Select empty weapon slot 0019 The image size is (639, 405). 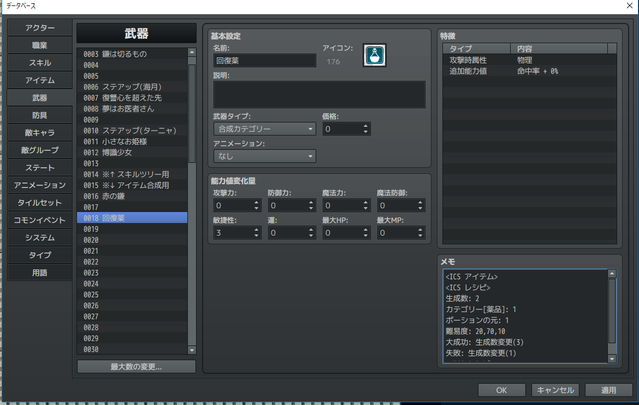pos(132,229)
